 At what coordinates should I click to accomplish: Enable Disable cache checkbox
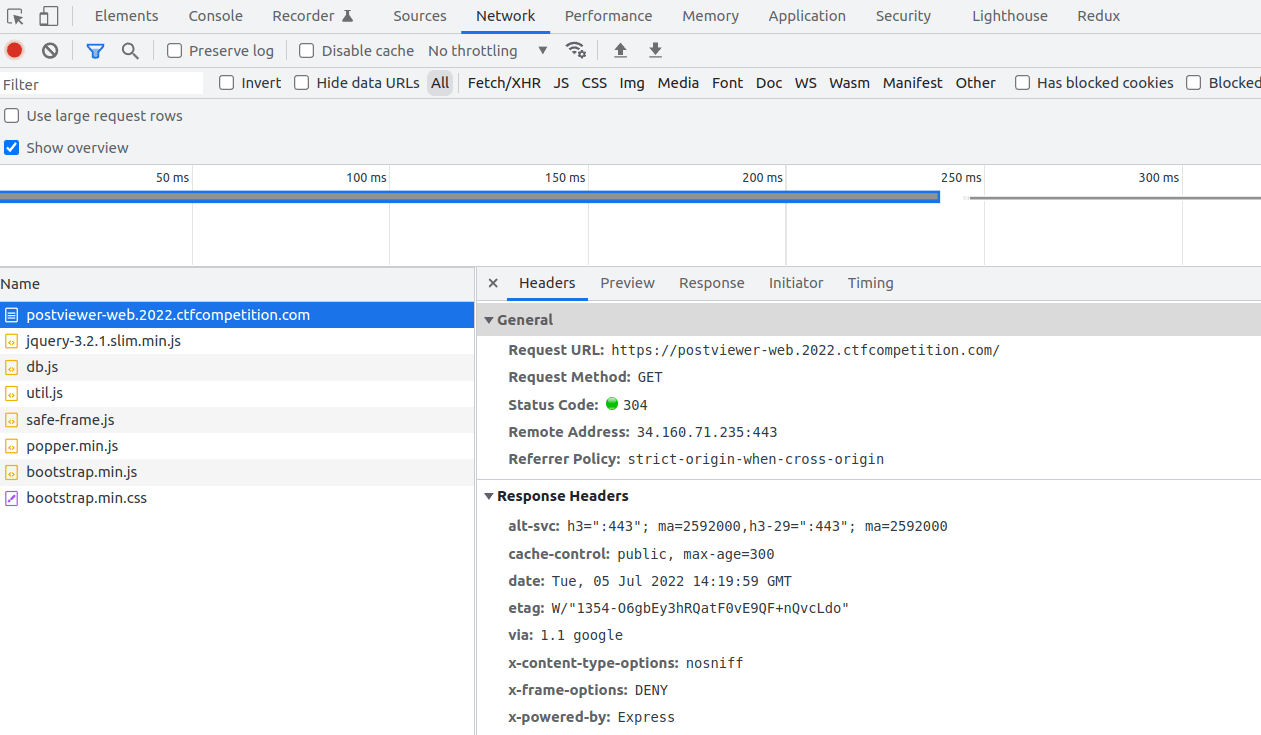[x=307, y=51]
